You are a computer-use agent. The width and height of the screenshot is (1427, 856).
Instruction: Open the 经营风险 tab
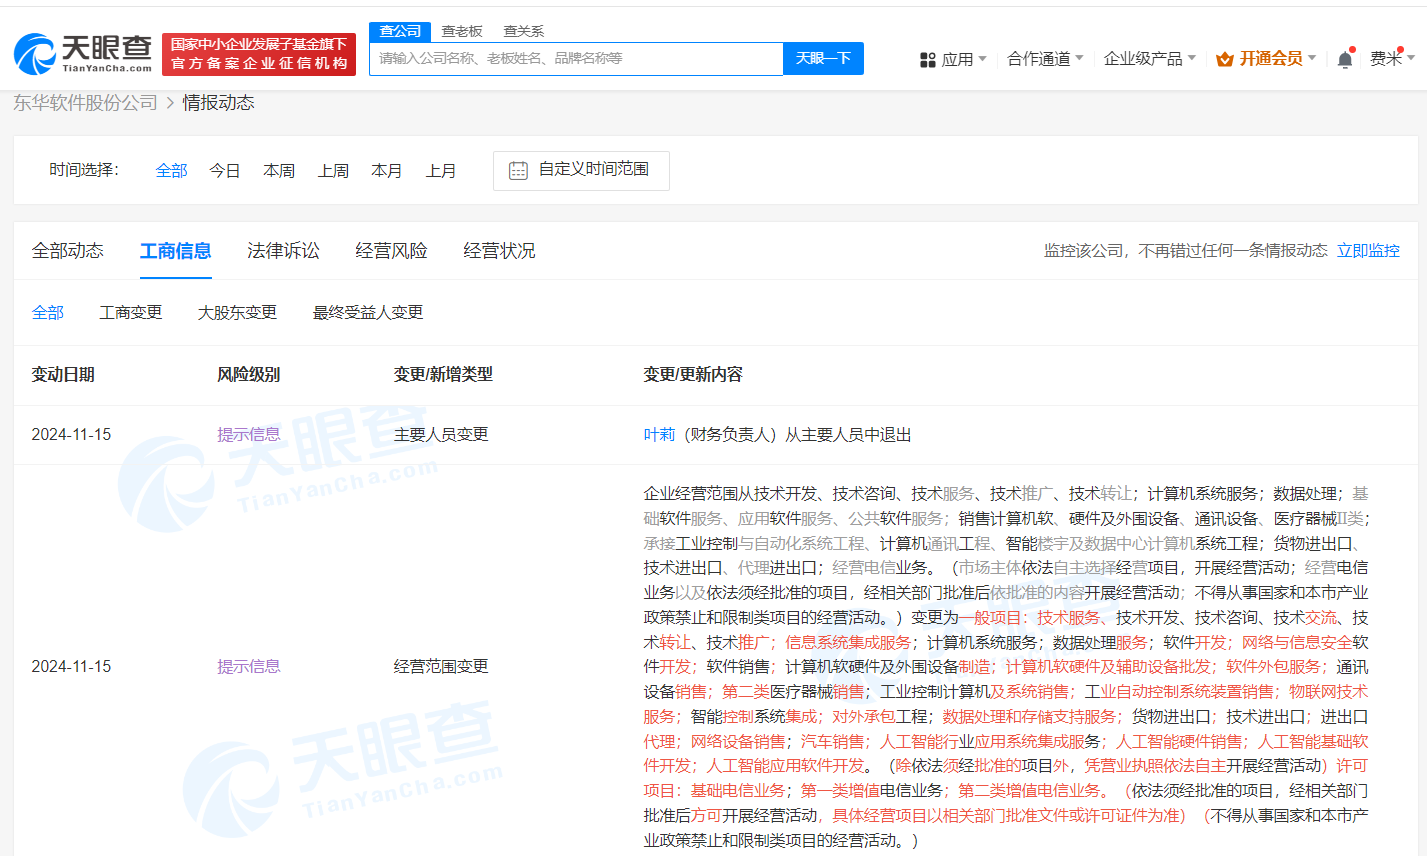(x=391, y=251)
